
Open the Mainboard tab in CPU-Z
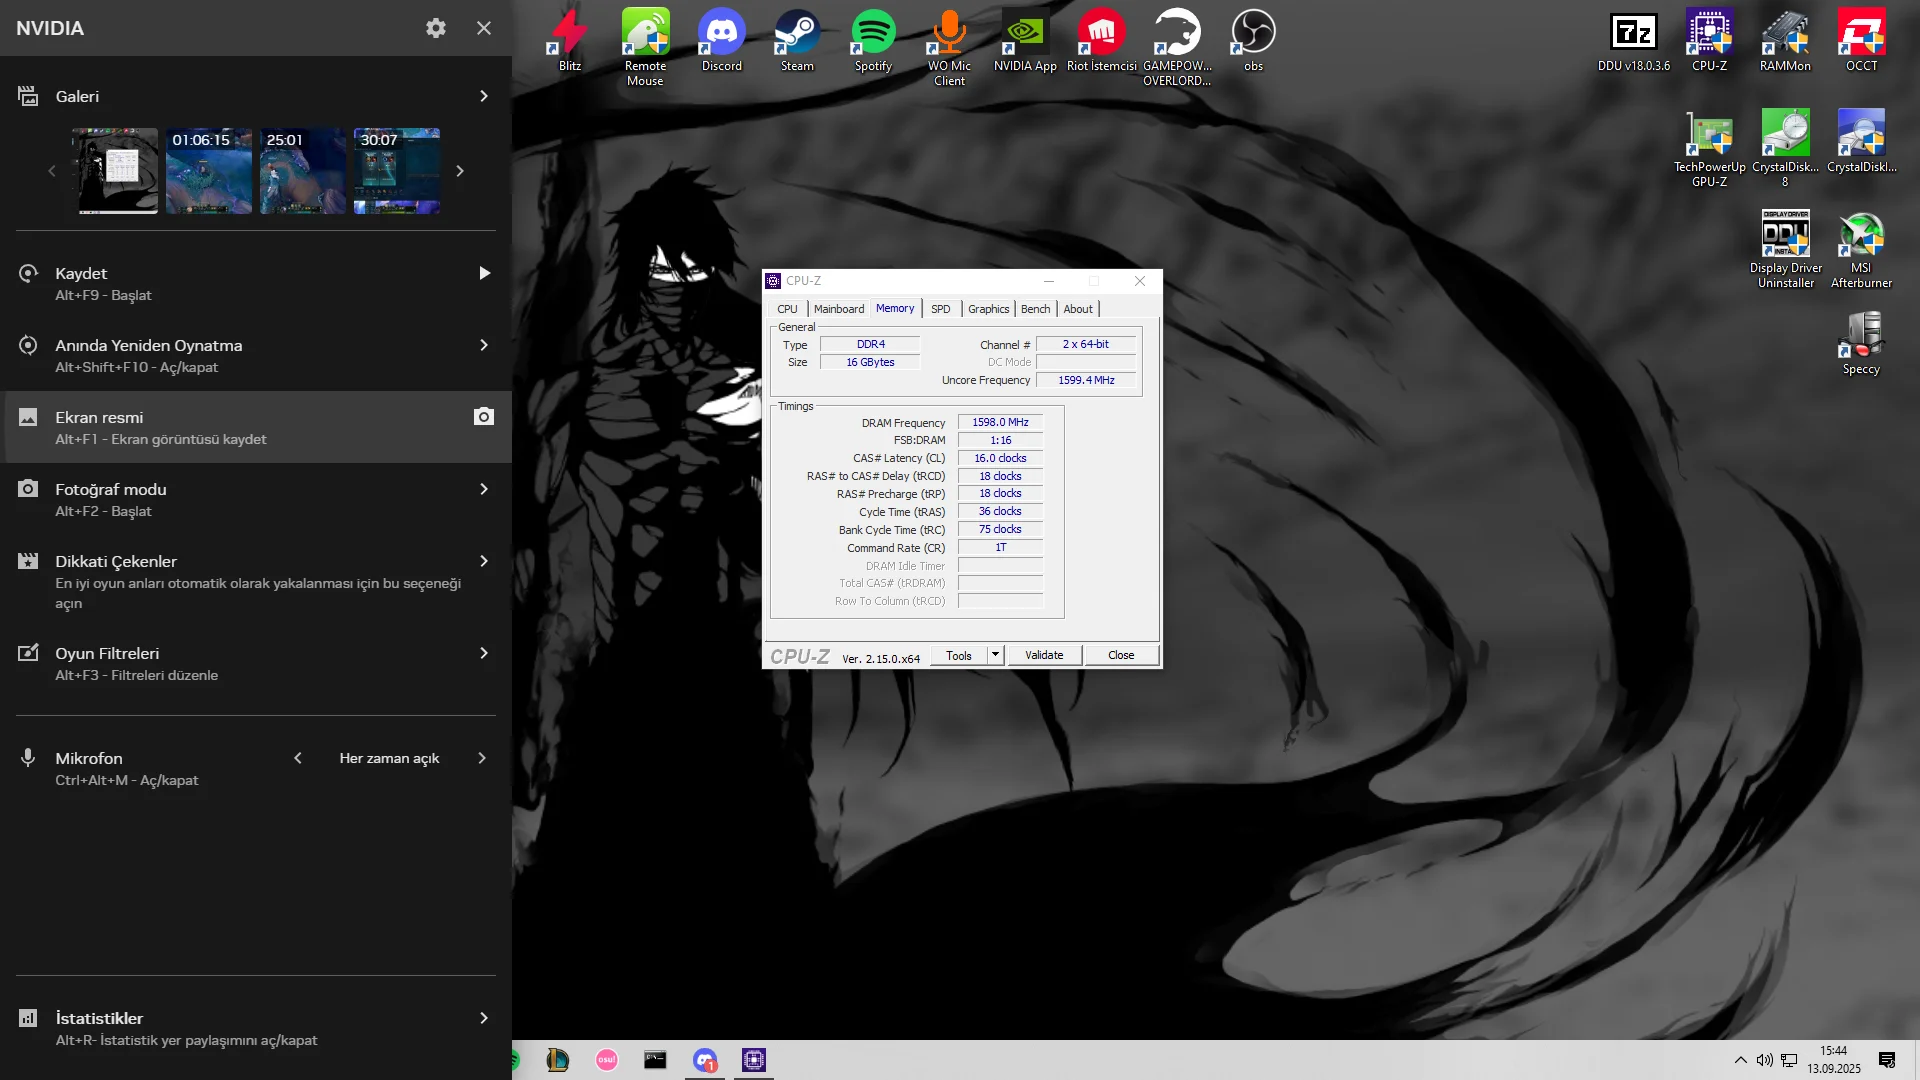838,309
